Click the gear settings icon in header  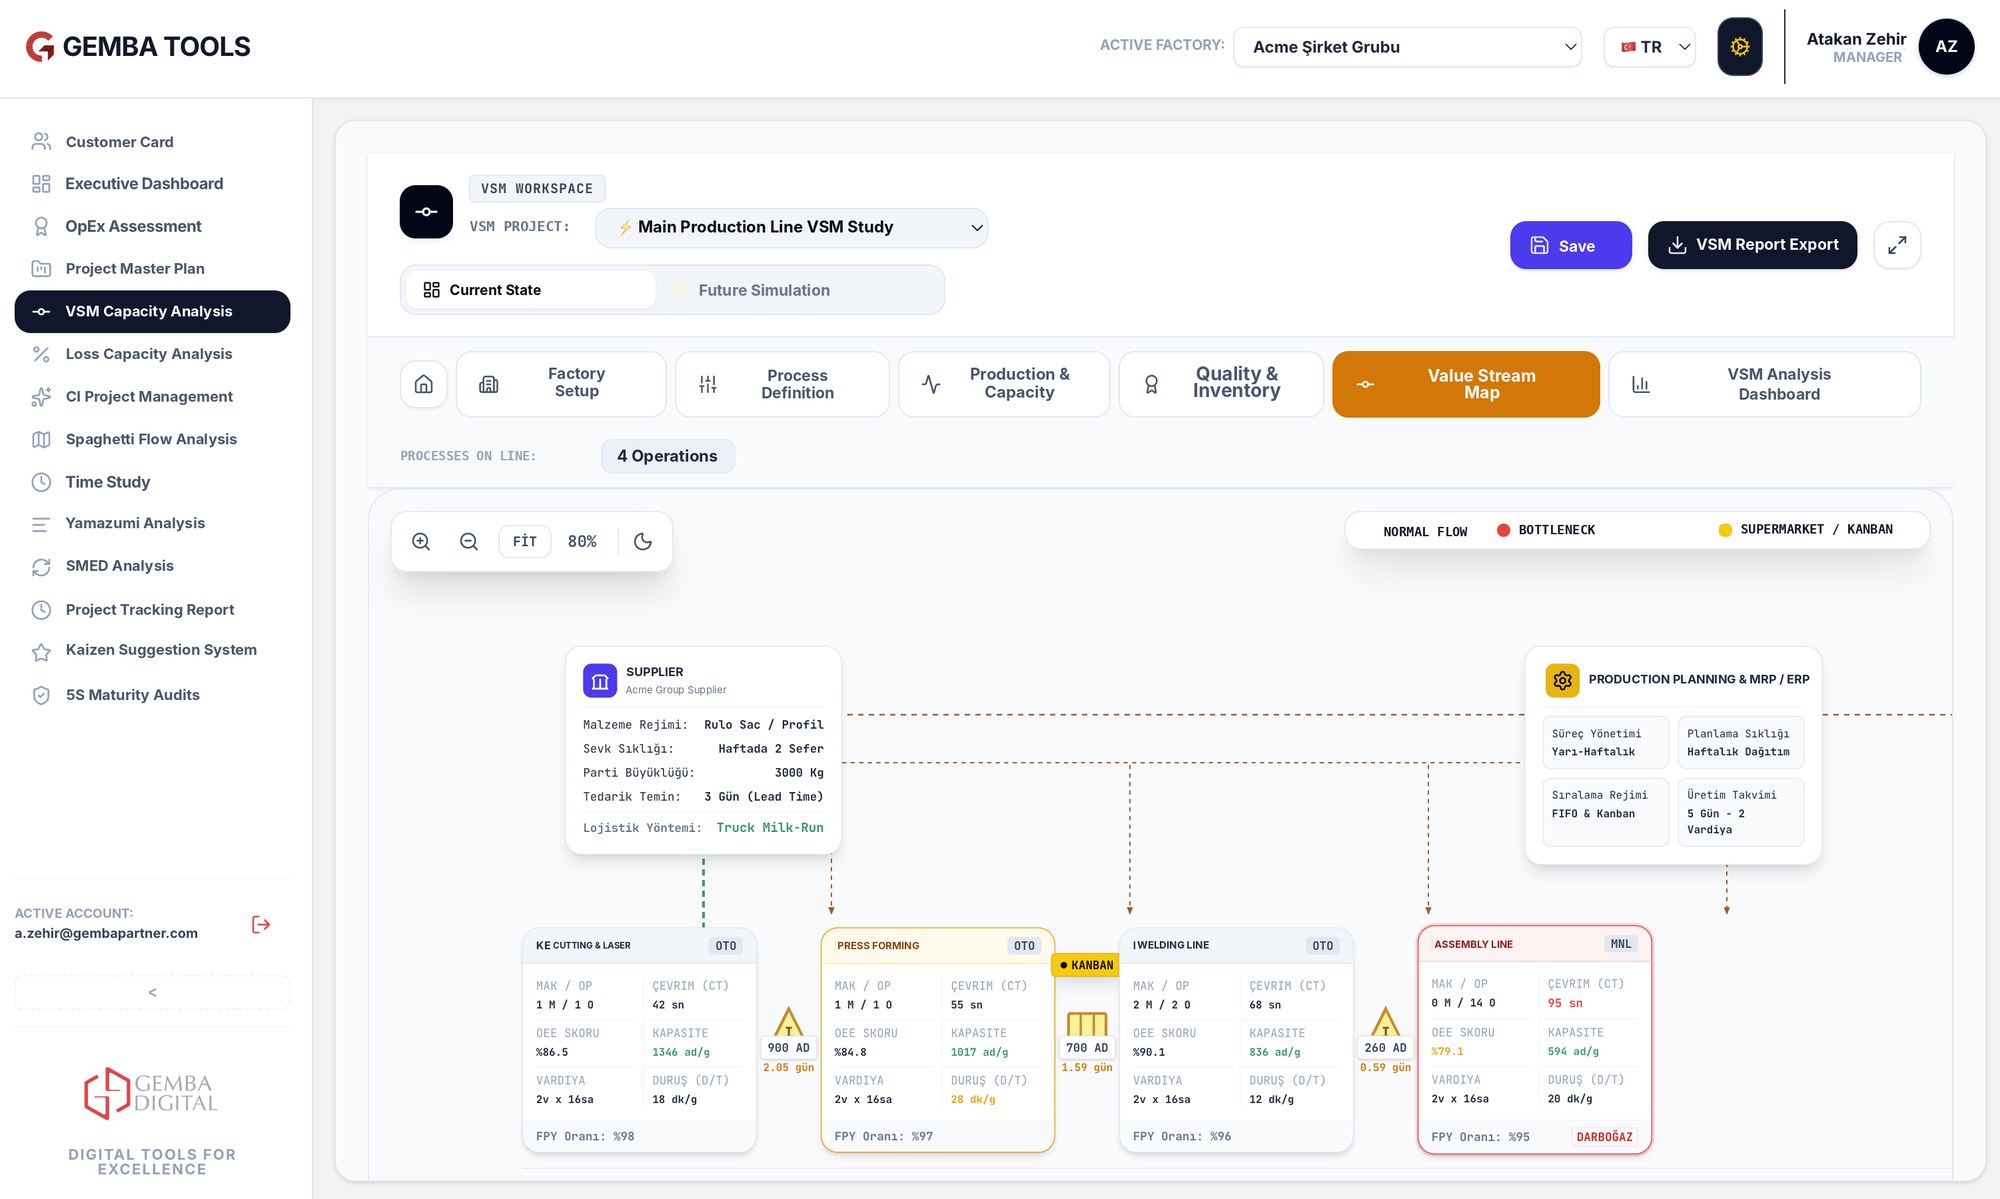[1739, 46]
